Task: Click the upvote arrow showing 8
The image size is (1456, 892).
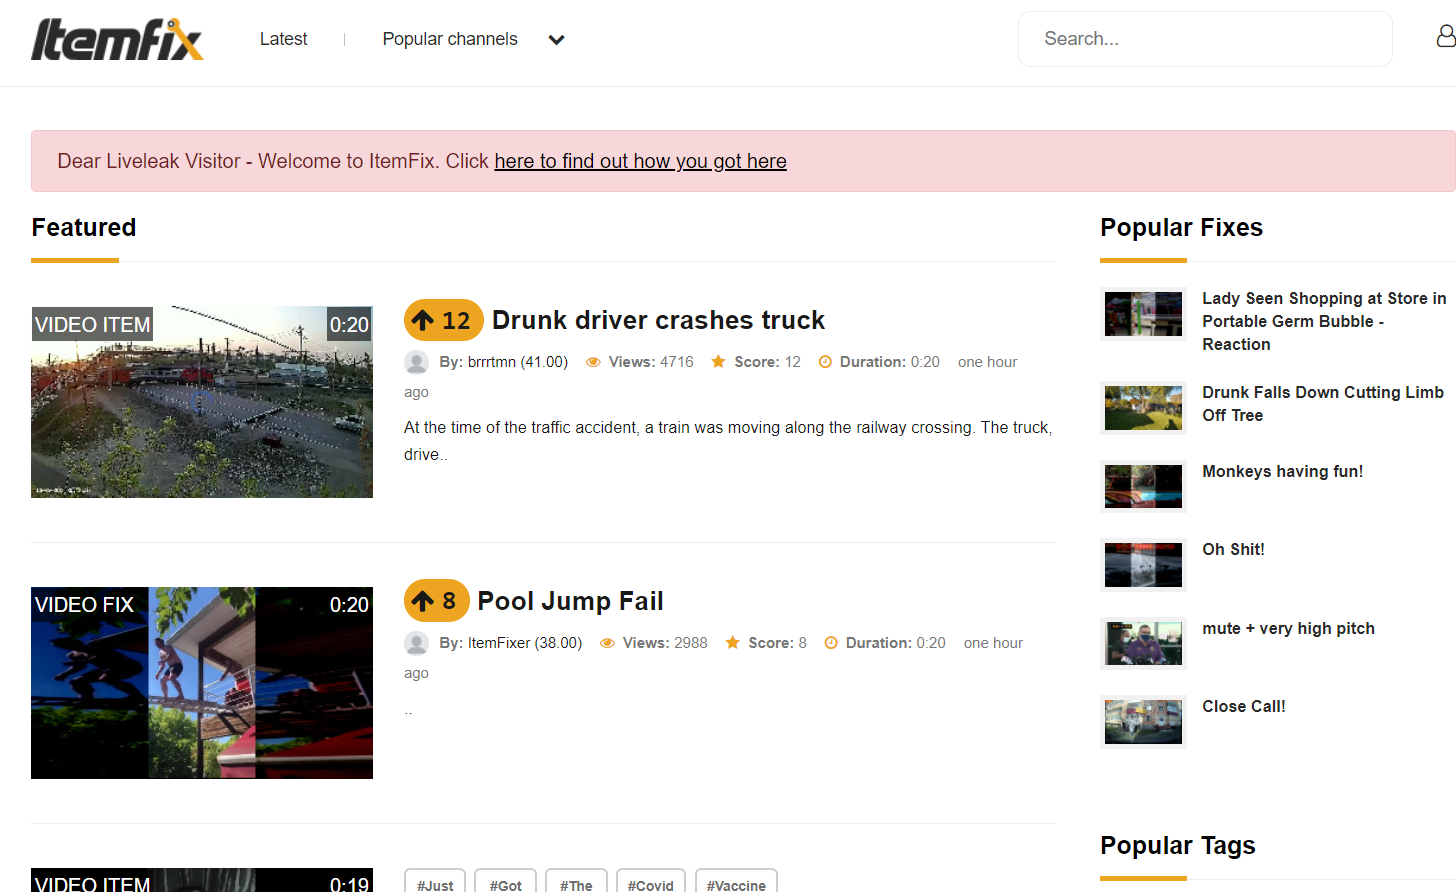Action: 436,601
